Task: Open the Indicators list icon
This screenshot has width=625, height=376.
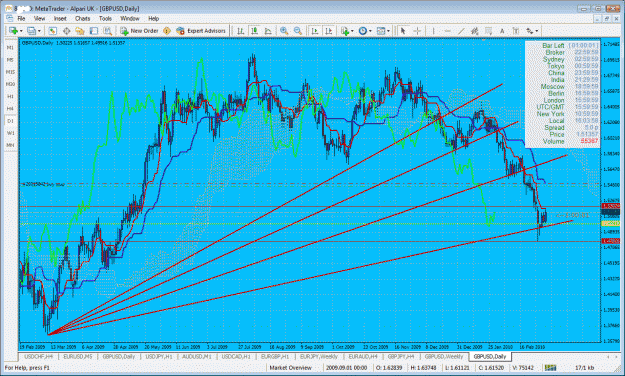Action: (x=345, y=31)
